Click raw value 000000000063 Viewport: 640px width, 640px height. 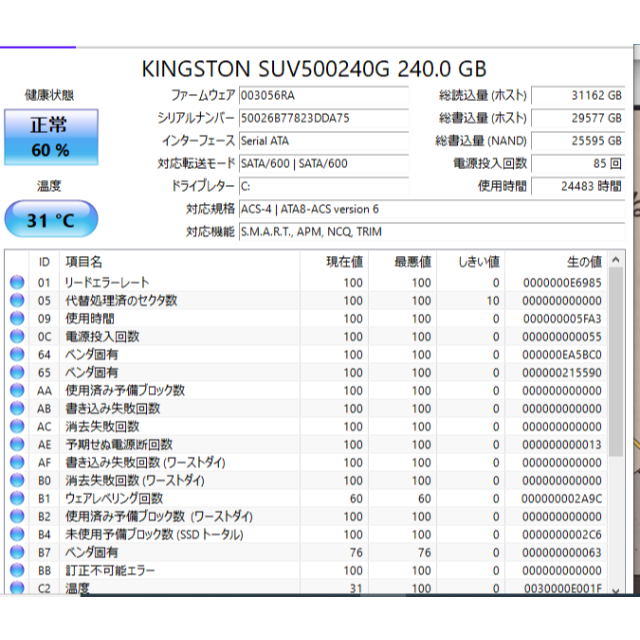click(x=562, y=553)
